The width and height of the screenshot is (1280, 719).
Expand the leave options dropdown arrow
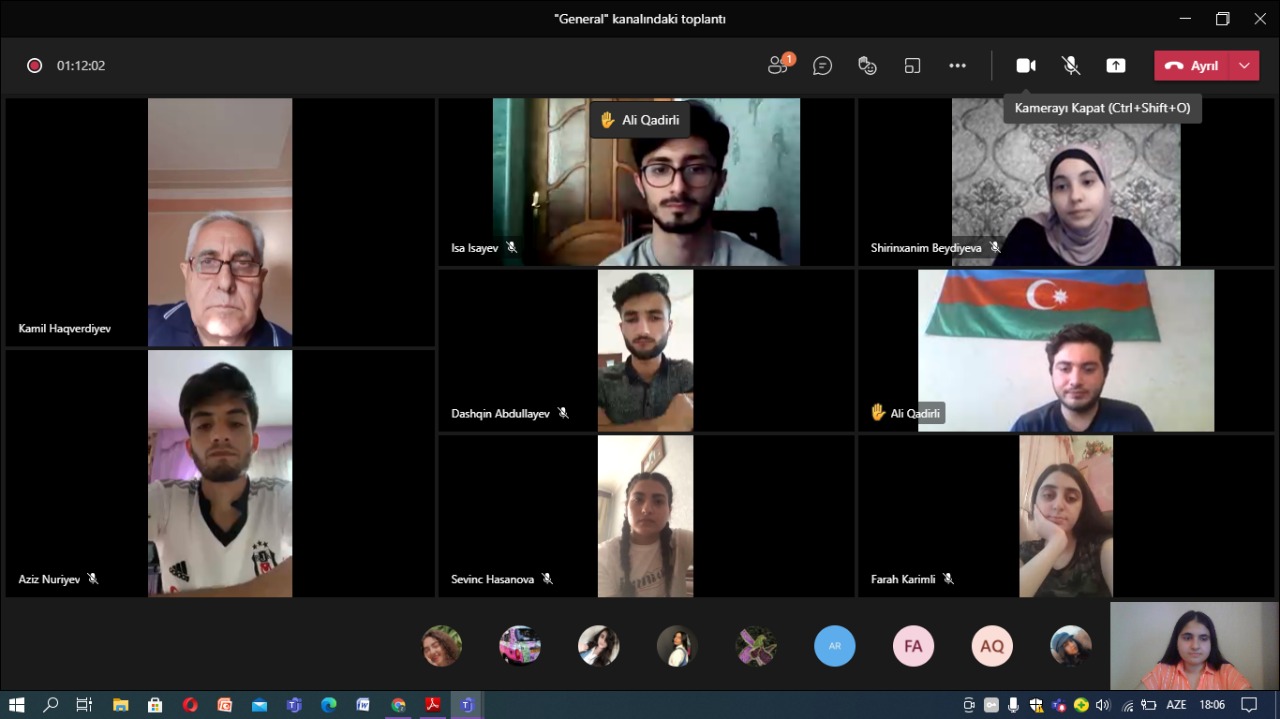[x=1244, y=66]
